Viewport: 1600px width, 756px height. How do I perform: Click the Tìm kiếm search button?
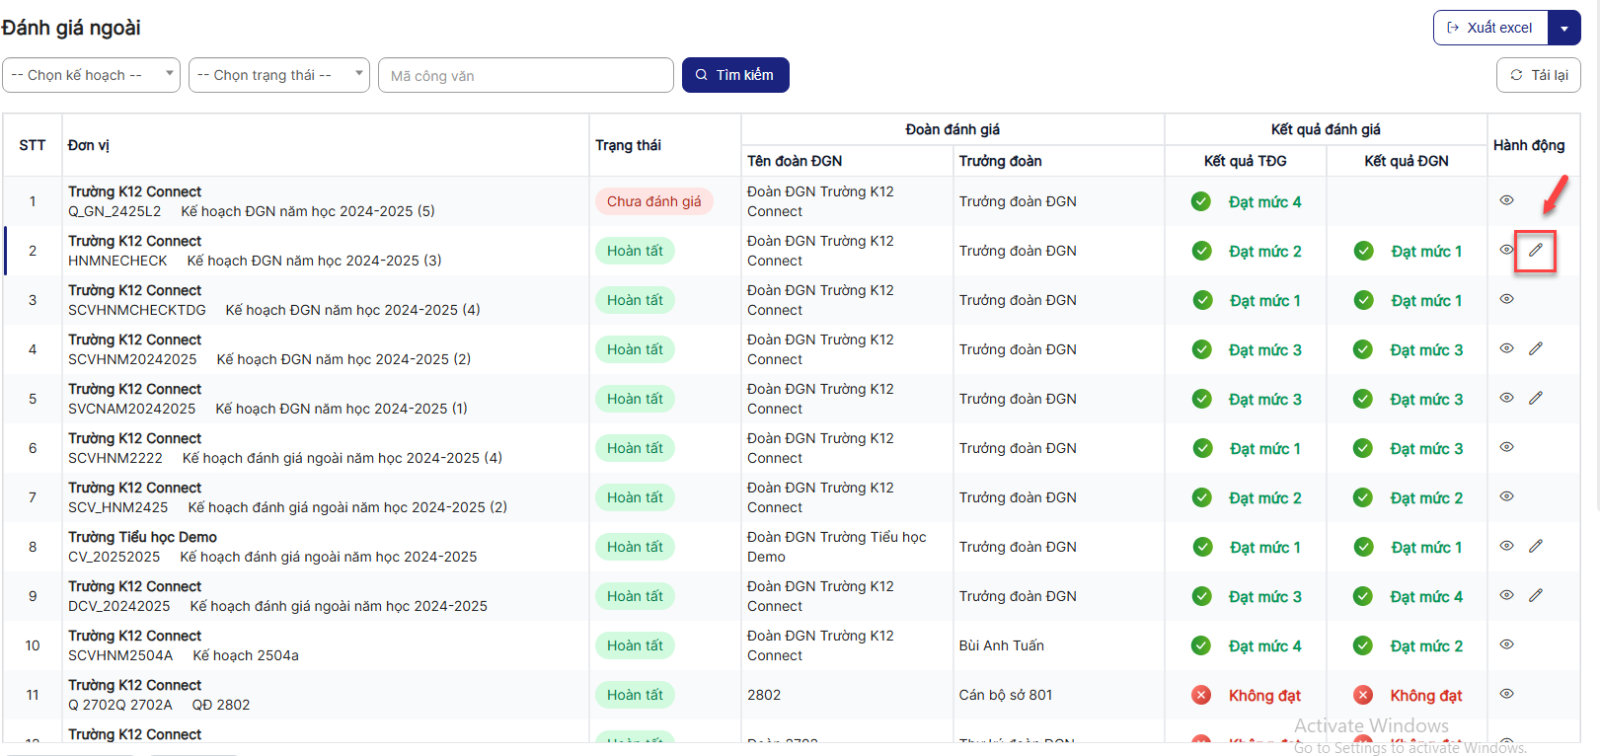[735, 75]
